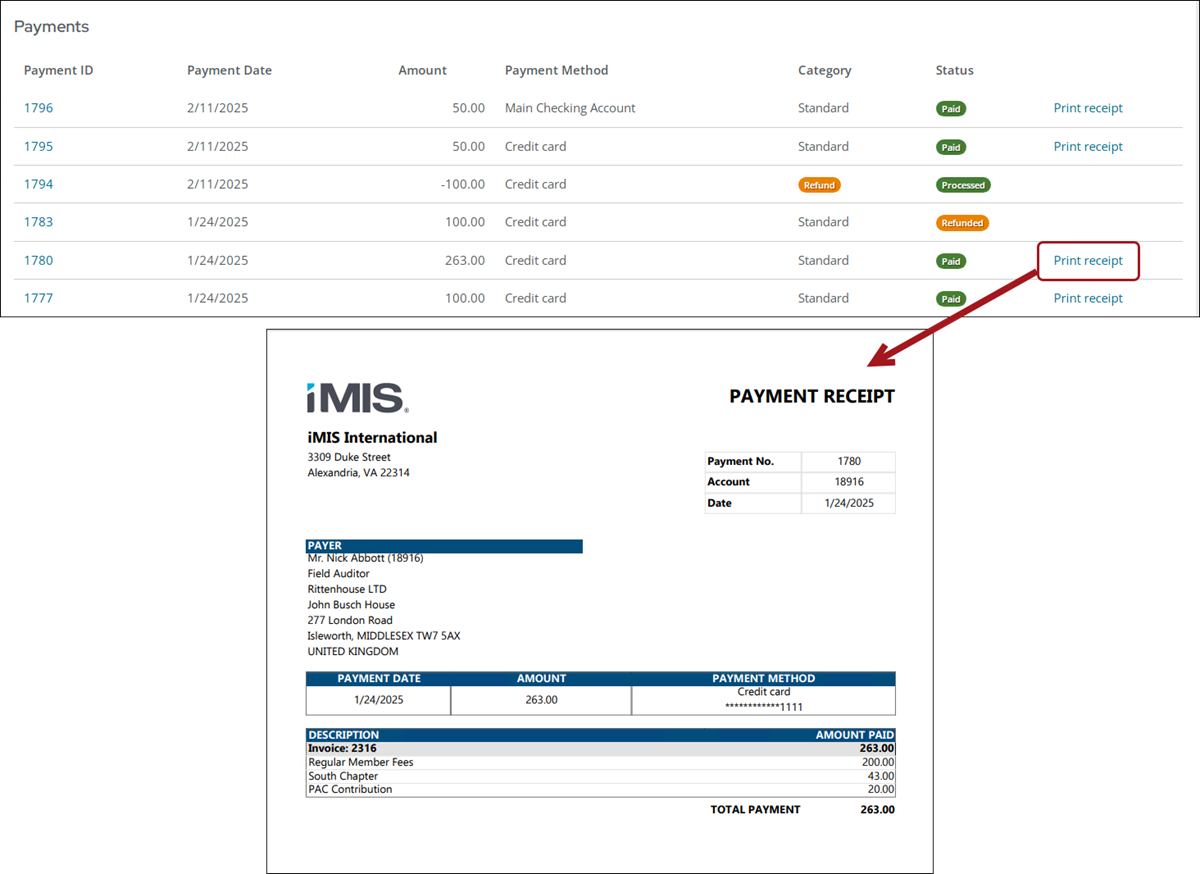Viewport: 1200px width, 874px height.
Task: Open payment 1780
Action: click(x=38, y=260)
